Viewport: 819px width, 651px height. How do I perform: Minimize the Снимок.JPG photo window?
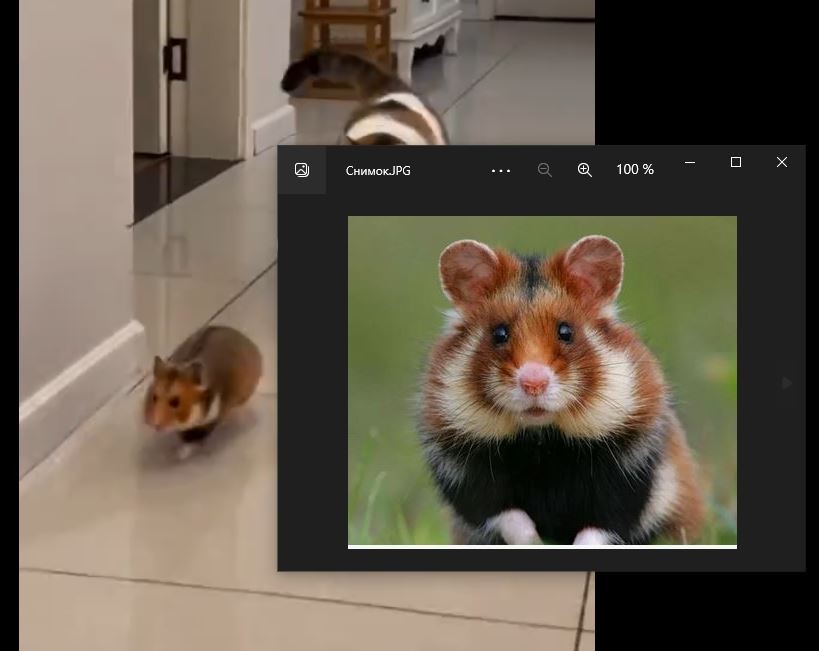(689, 162)
